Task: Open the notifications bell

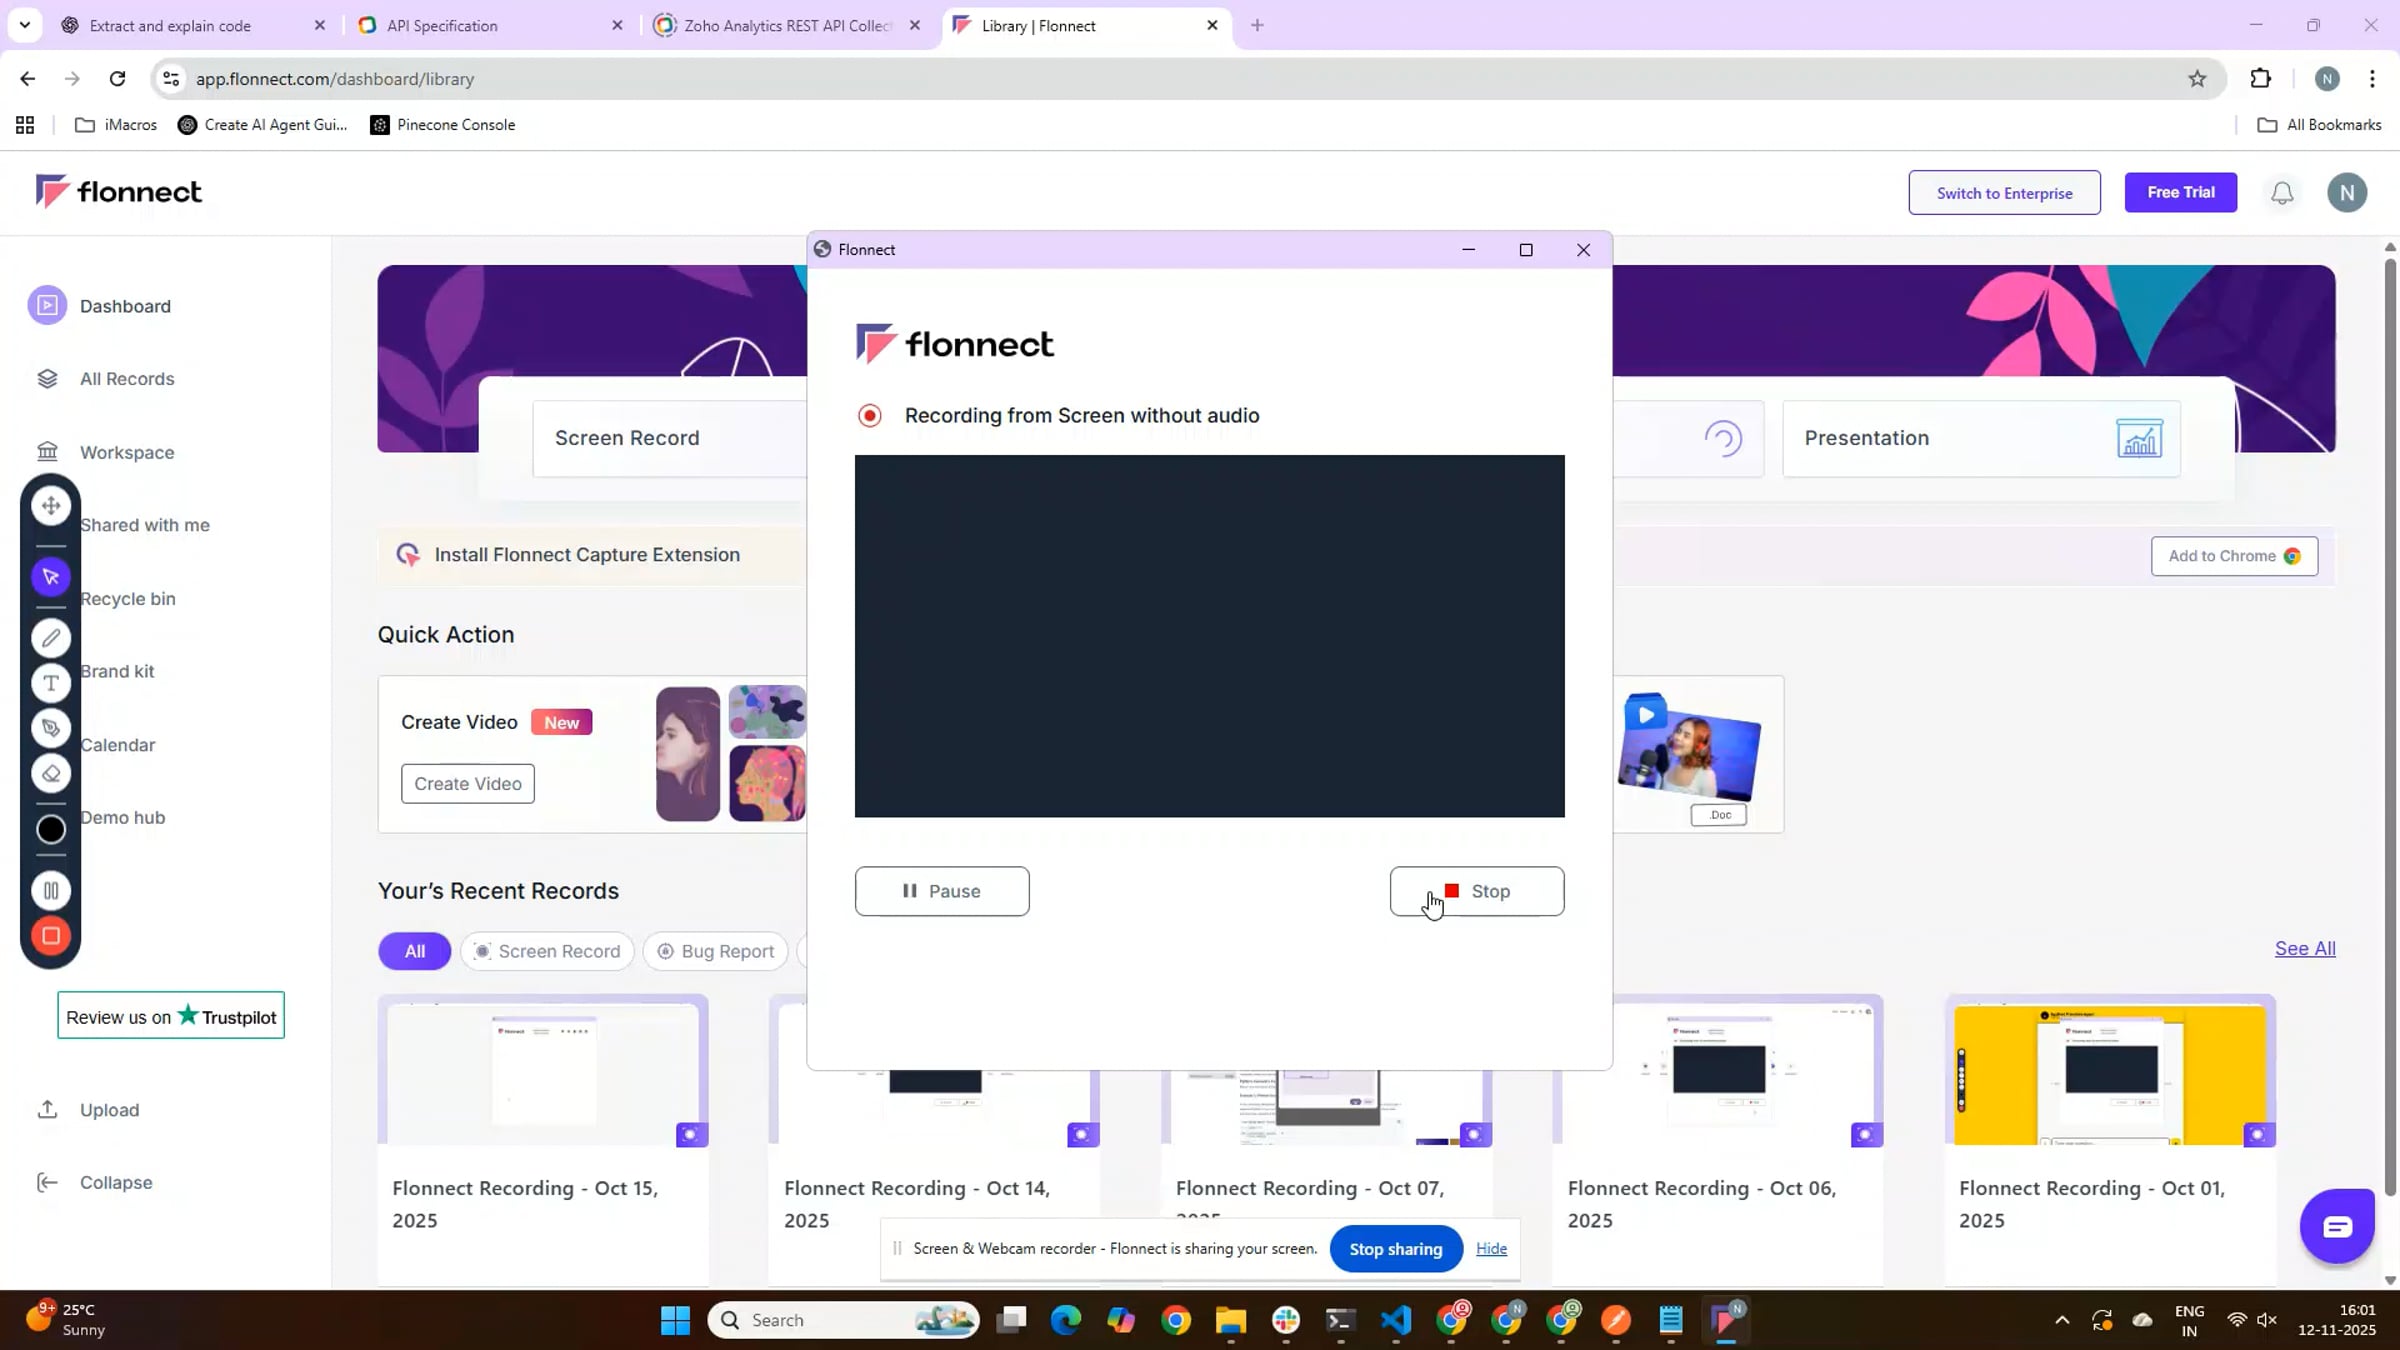Action: [2281, 192]
